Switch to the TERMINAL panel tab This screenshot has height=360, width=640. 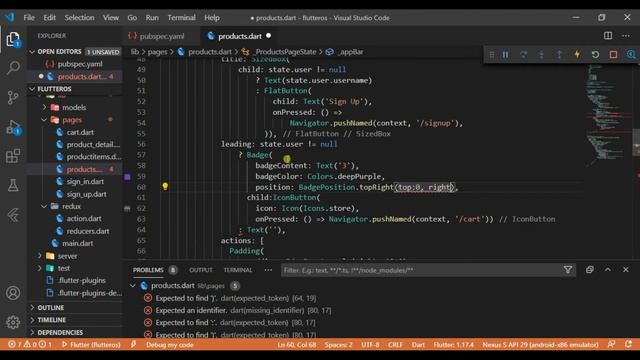[238, 270]
